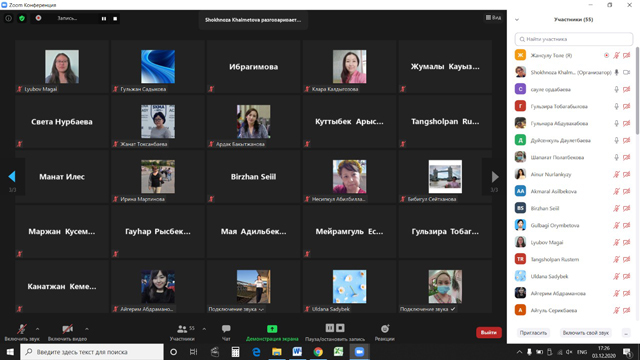Open Microsoft Edge from taskbar
This screenshot has width=640, height=360.
point(256,352)
